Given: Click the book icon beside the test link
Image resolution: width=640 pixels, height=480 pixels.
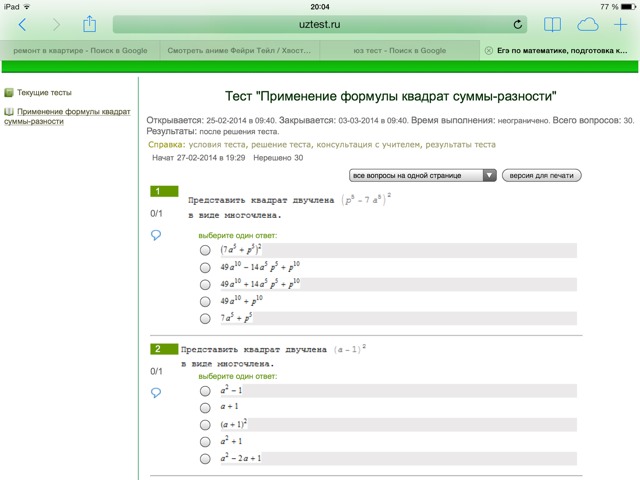Looking at the screenshot, I should click(9, 111).
